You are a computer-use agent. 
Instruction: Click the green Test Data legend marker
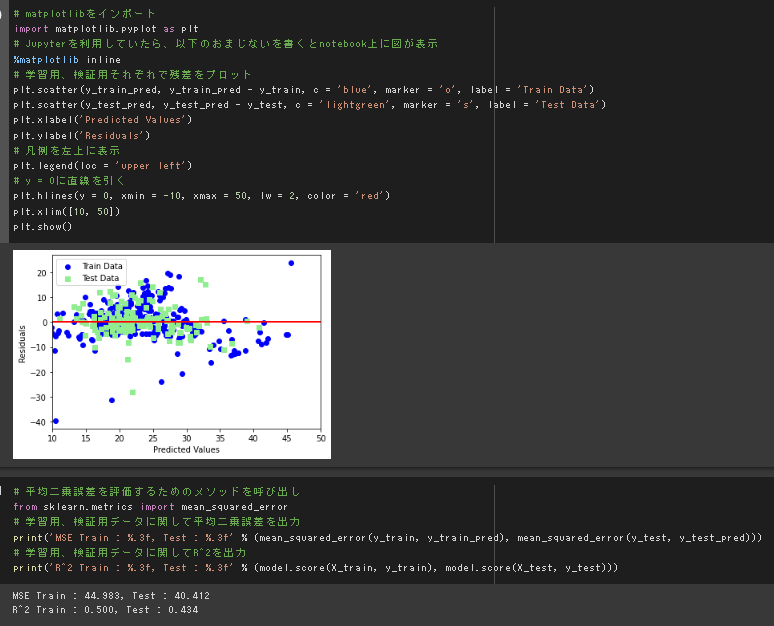tap(68, 278)
